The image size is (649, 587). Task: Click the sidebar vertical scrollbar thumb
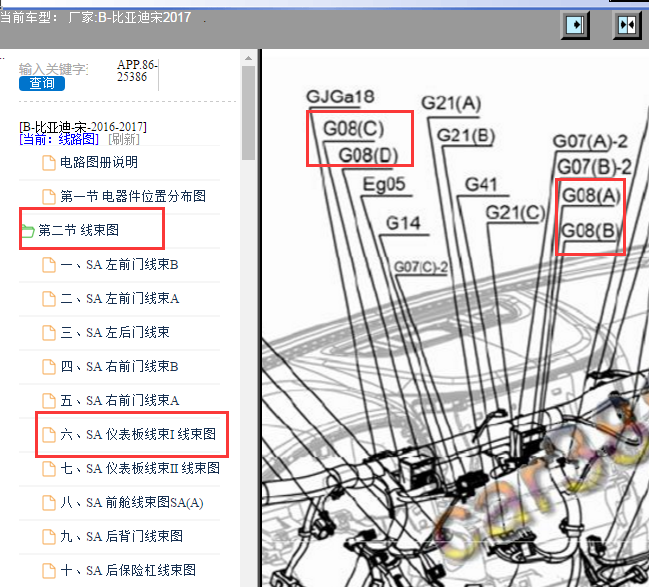pyautogui.click(x=248, y=113)
